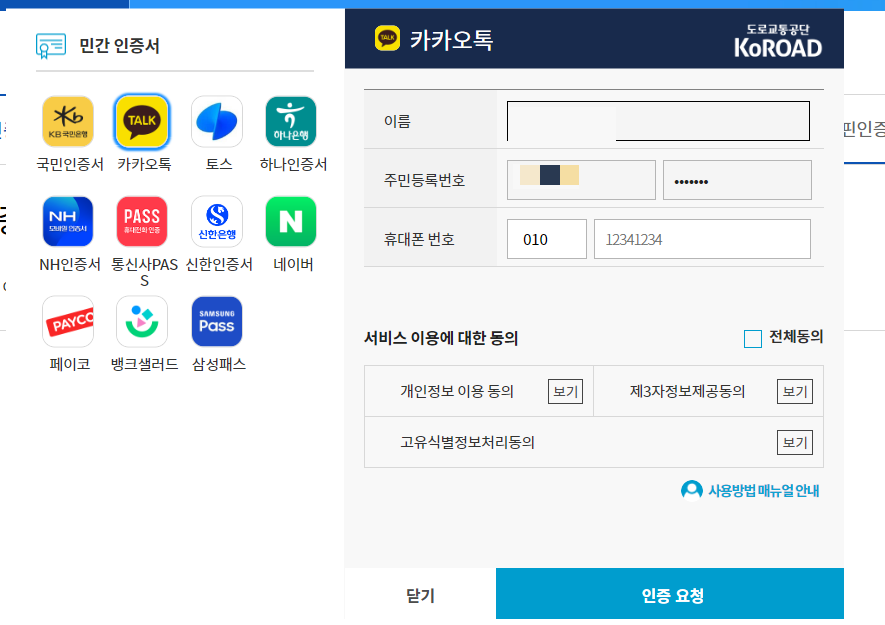Click the 제3자정보제공동의 text
Image resolution: width=885 pixels, height=625 pixels.
point(687,391)
